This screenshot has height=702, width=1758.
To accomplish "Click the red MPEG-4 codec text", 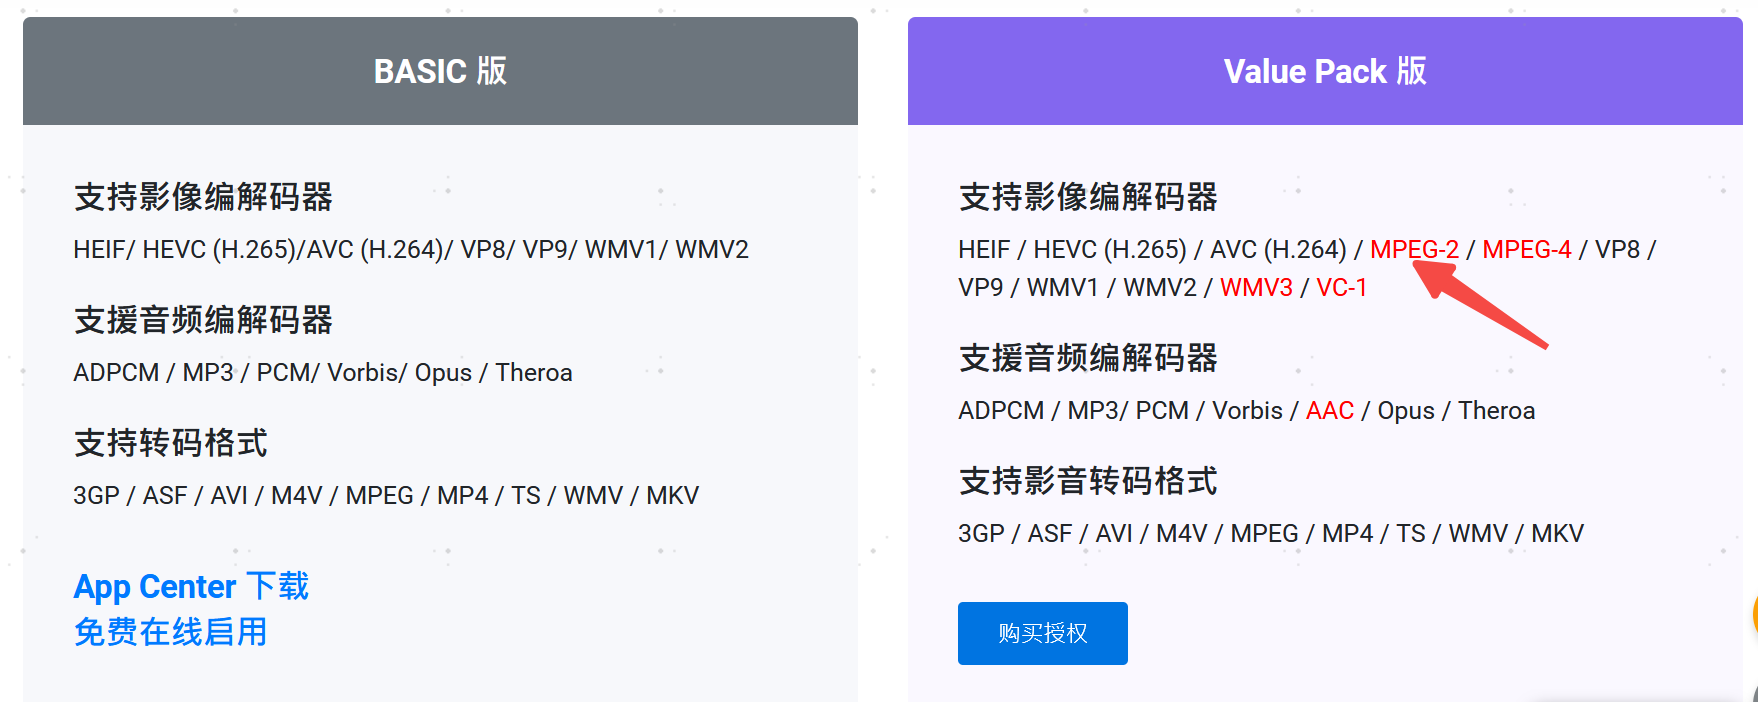I will 1526,249.
